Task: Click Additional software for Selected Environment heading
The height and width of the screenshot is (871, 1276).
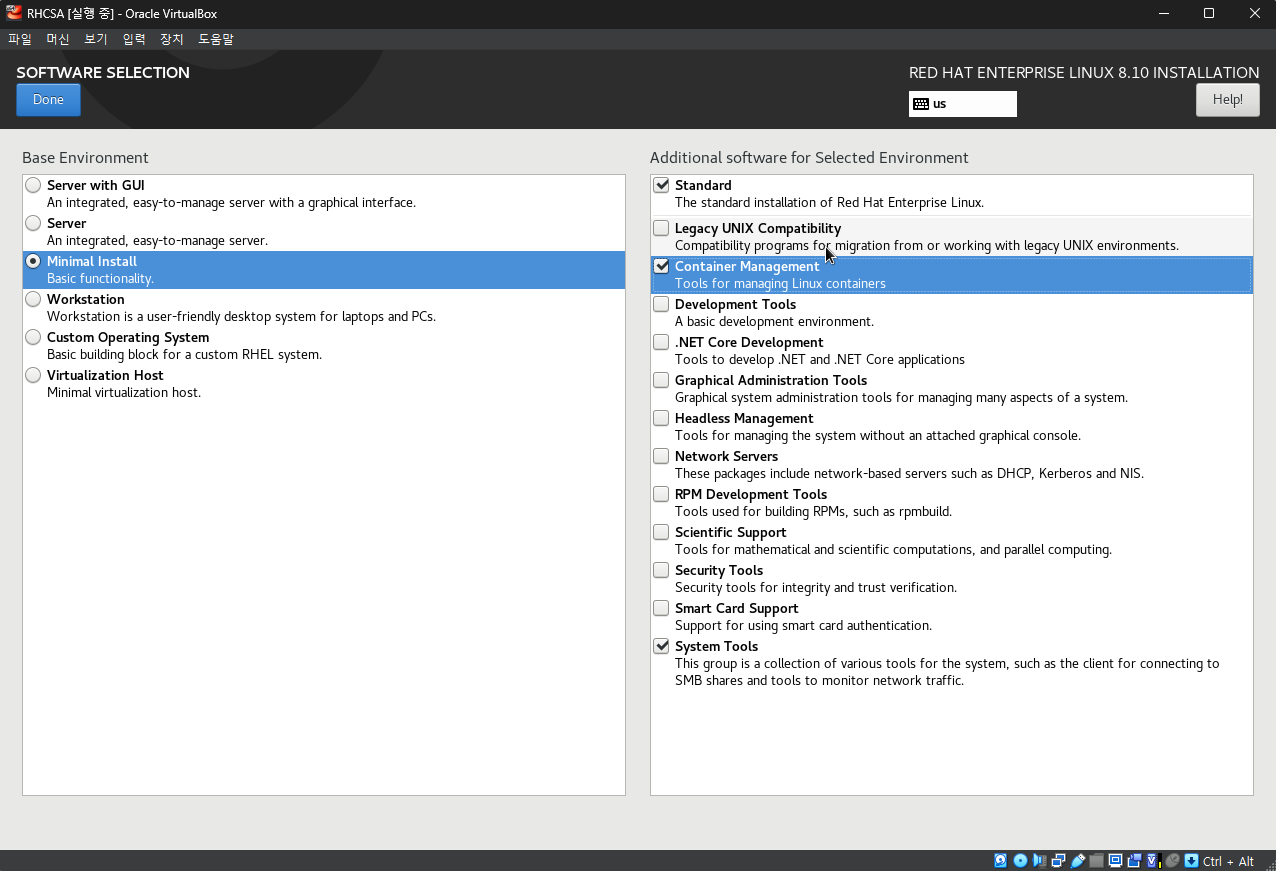Action: pos(809,157)
